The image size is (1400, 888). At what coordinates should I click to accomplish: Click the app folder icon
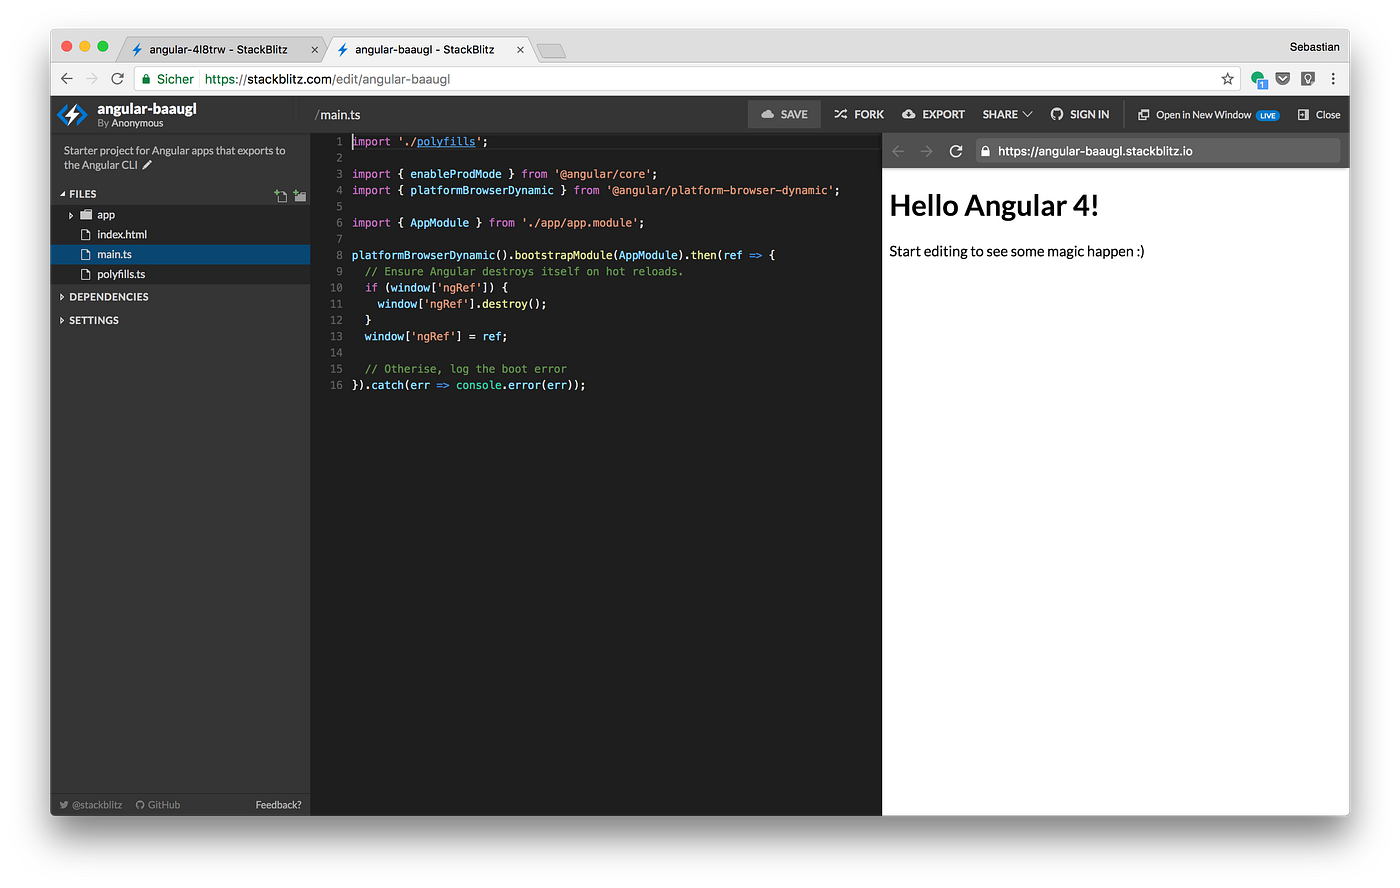coord(86,215)
